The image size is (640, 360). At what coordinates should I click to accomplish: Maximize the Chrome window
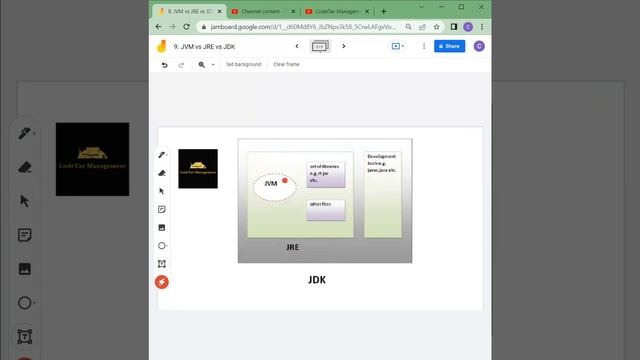click(x=461, y=7)
